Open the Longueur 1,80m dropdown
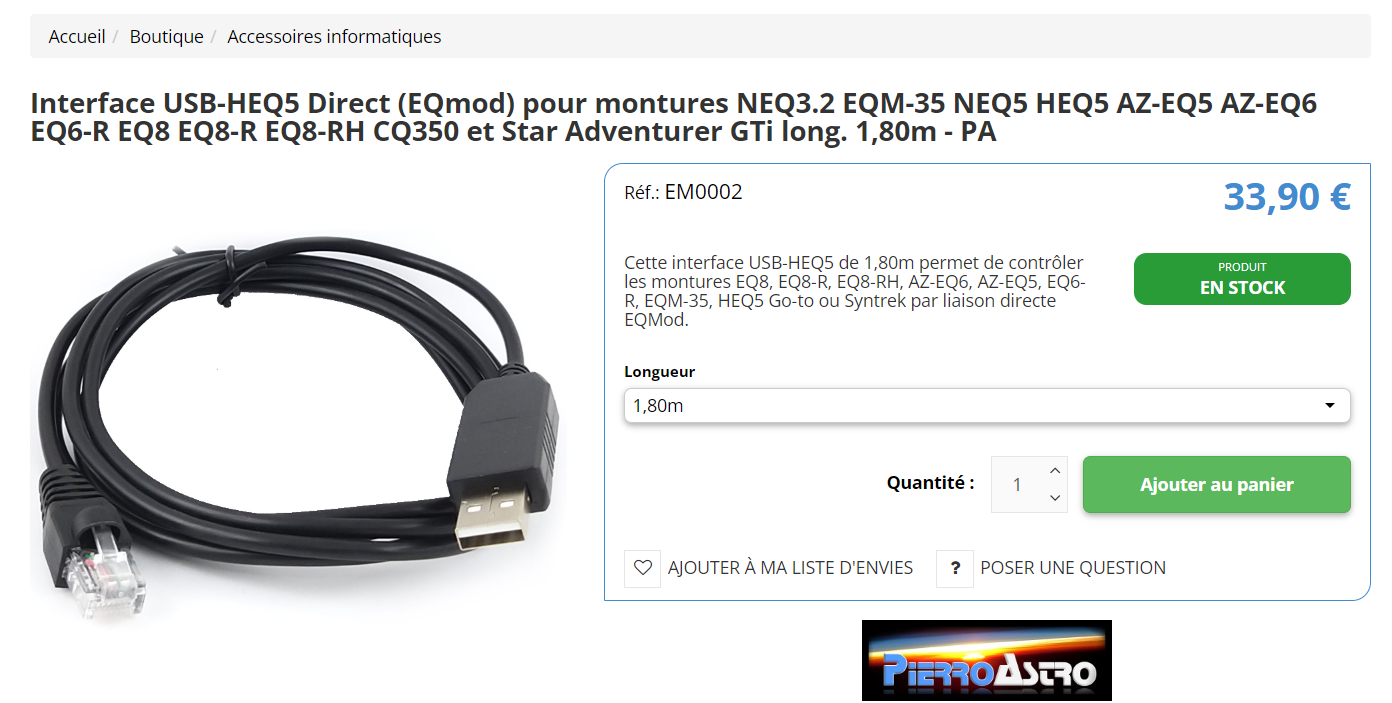1392x703 pixels. click(987, 406)
